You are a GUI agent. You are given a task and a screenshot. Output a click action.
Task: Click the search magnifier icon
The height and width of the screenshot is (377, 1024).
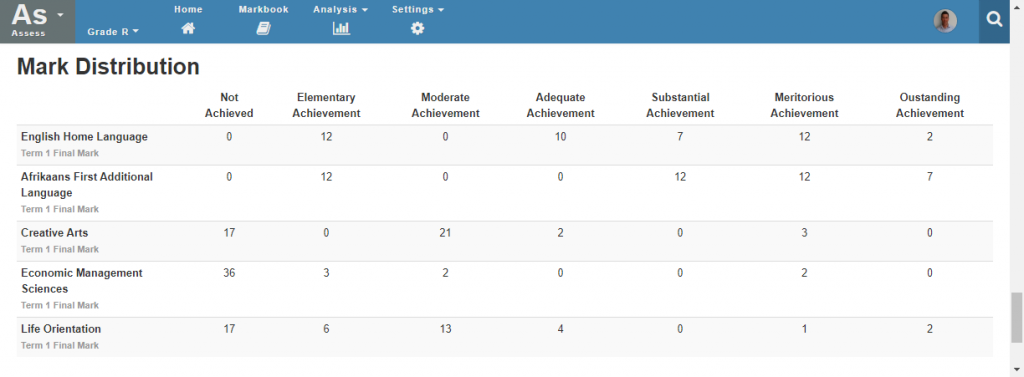994,21
